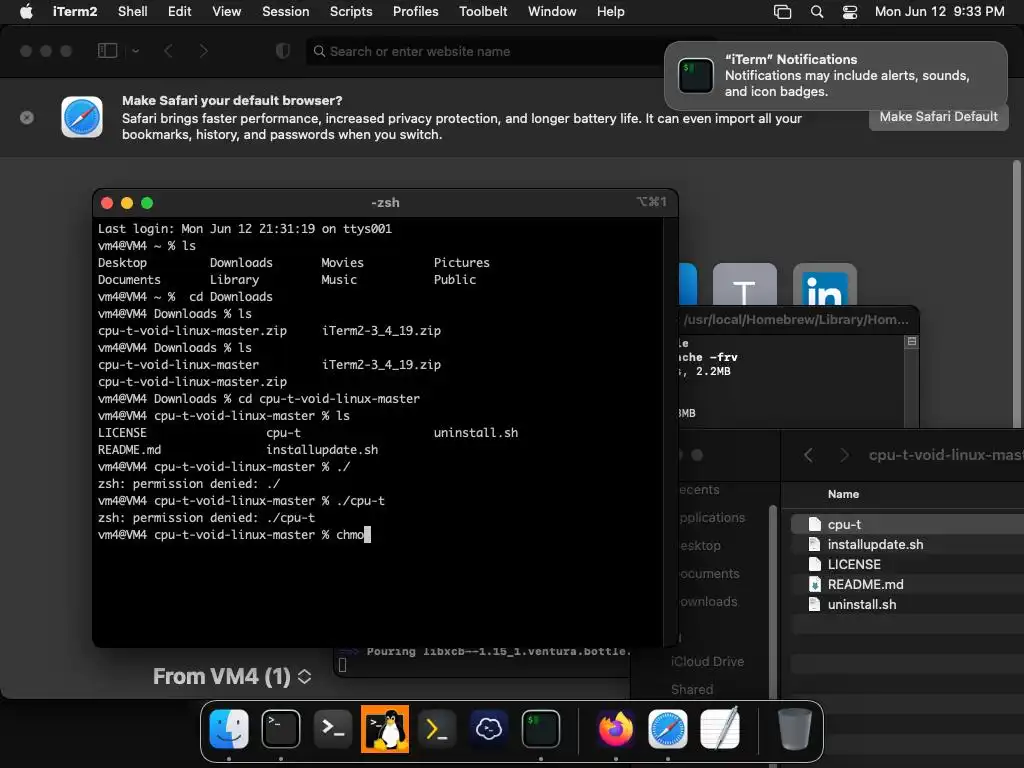The height and width of the screenshot is (768, 1024).
Task: Expand the Safari tab group dropdown arrow
Action: tap(135, 51)
